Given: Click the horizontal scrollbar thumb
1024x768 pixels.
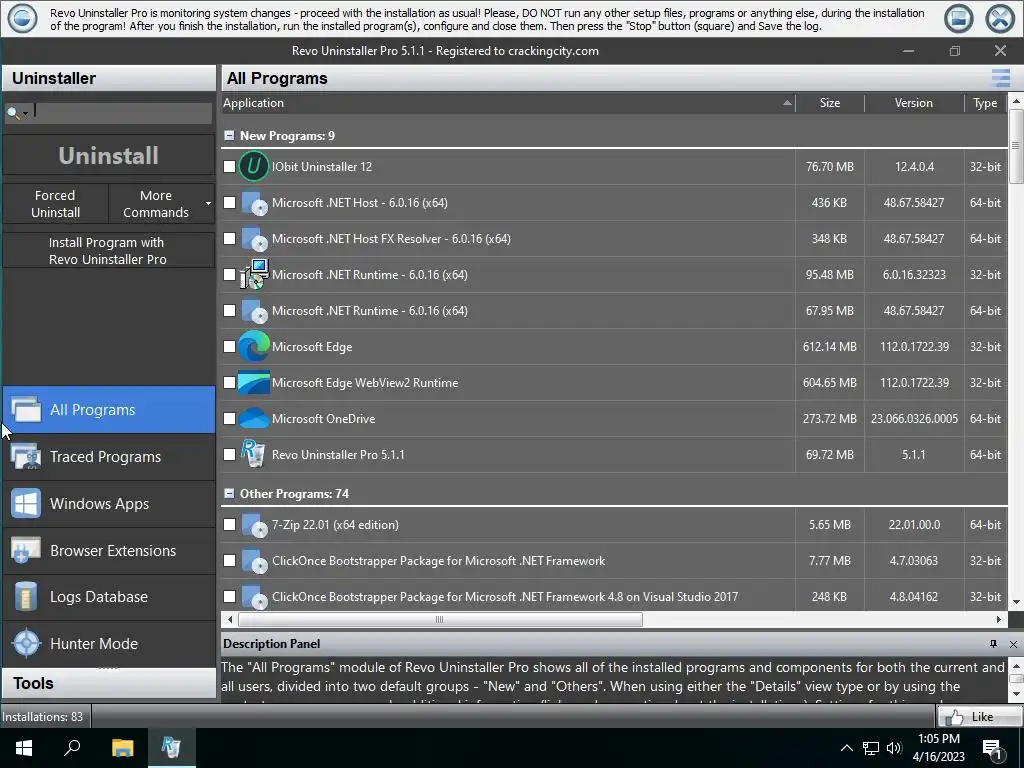Looking at the screenshot, I should point(440,619).
